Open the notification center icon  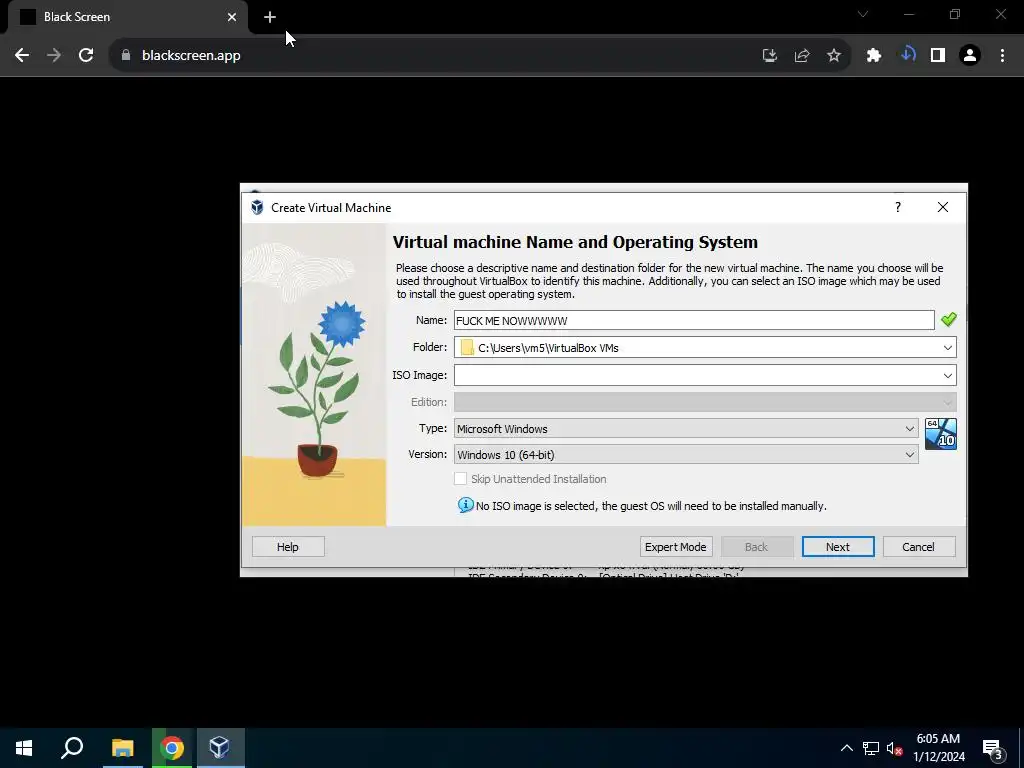[x=993, y=749]
